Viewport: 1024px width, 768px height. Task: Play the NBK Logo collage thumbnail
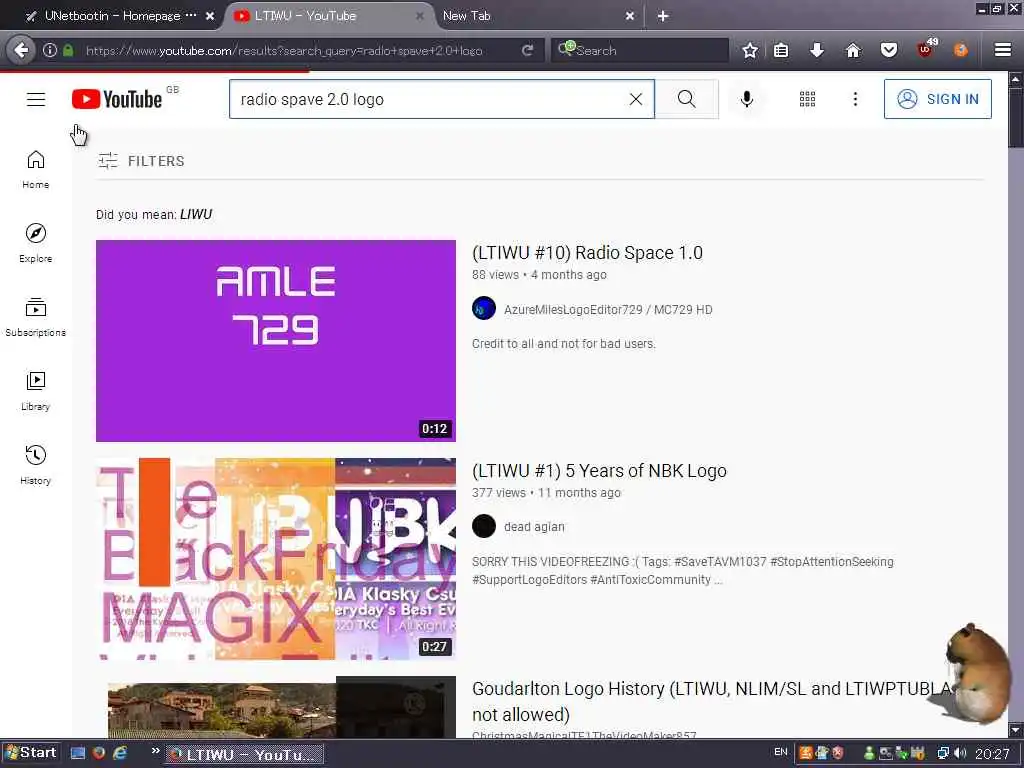pyautogui.click(x=276, y=559)
